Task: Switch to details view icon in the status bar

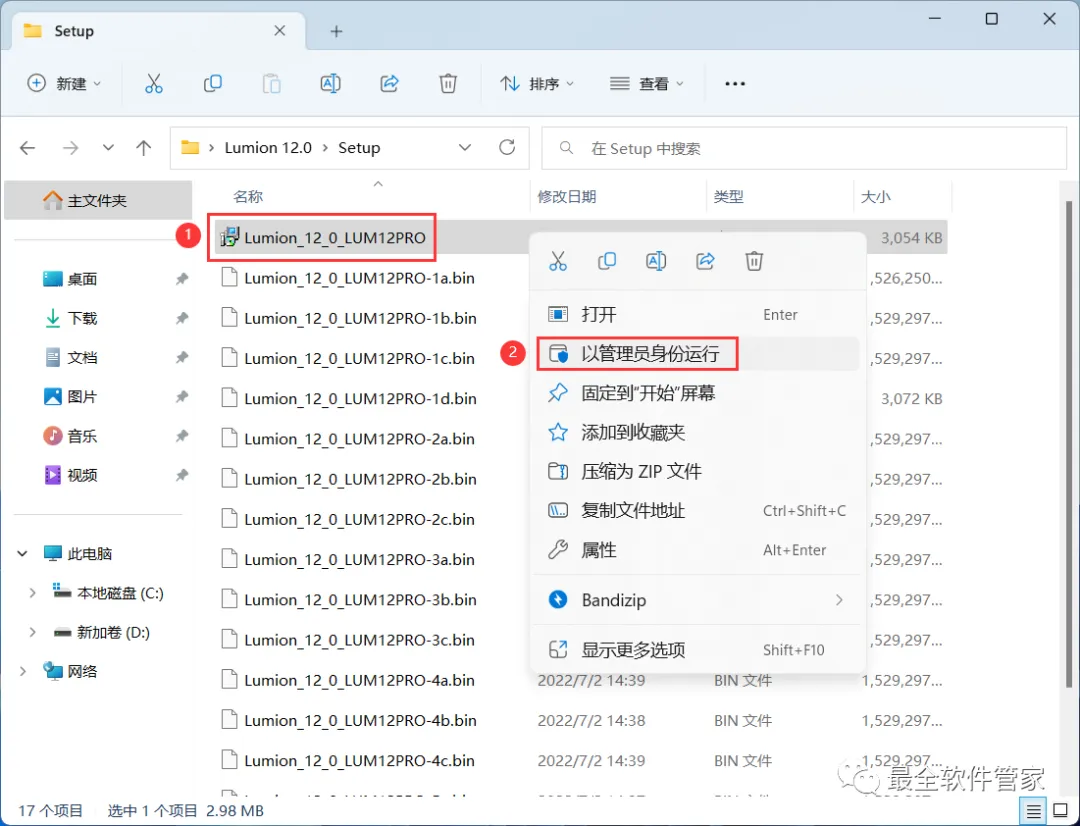Action: [1034, 811]
